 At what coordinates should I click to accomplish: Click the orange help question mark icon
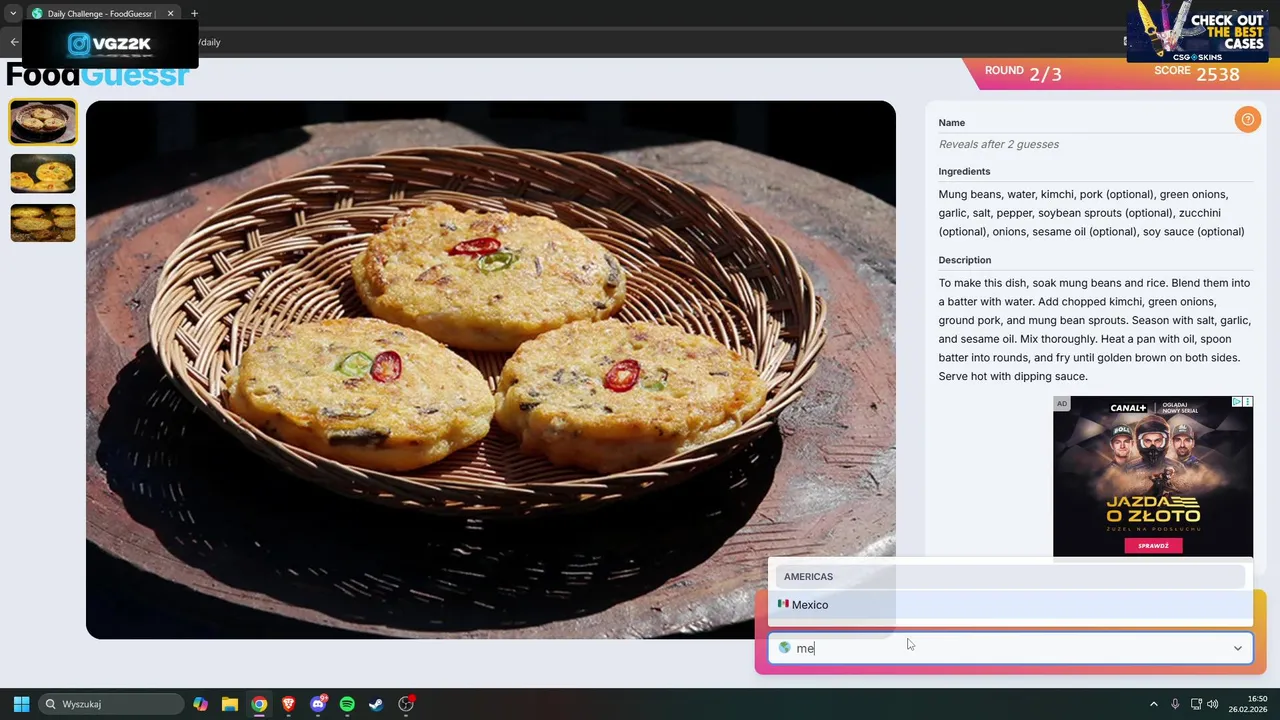(x=1247, y=120)
